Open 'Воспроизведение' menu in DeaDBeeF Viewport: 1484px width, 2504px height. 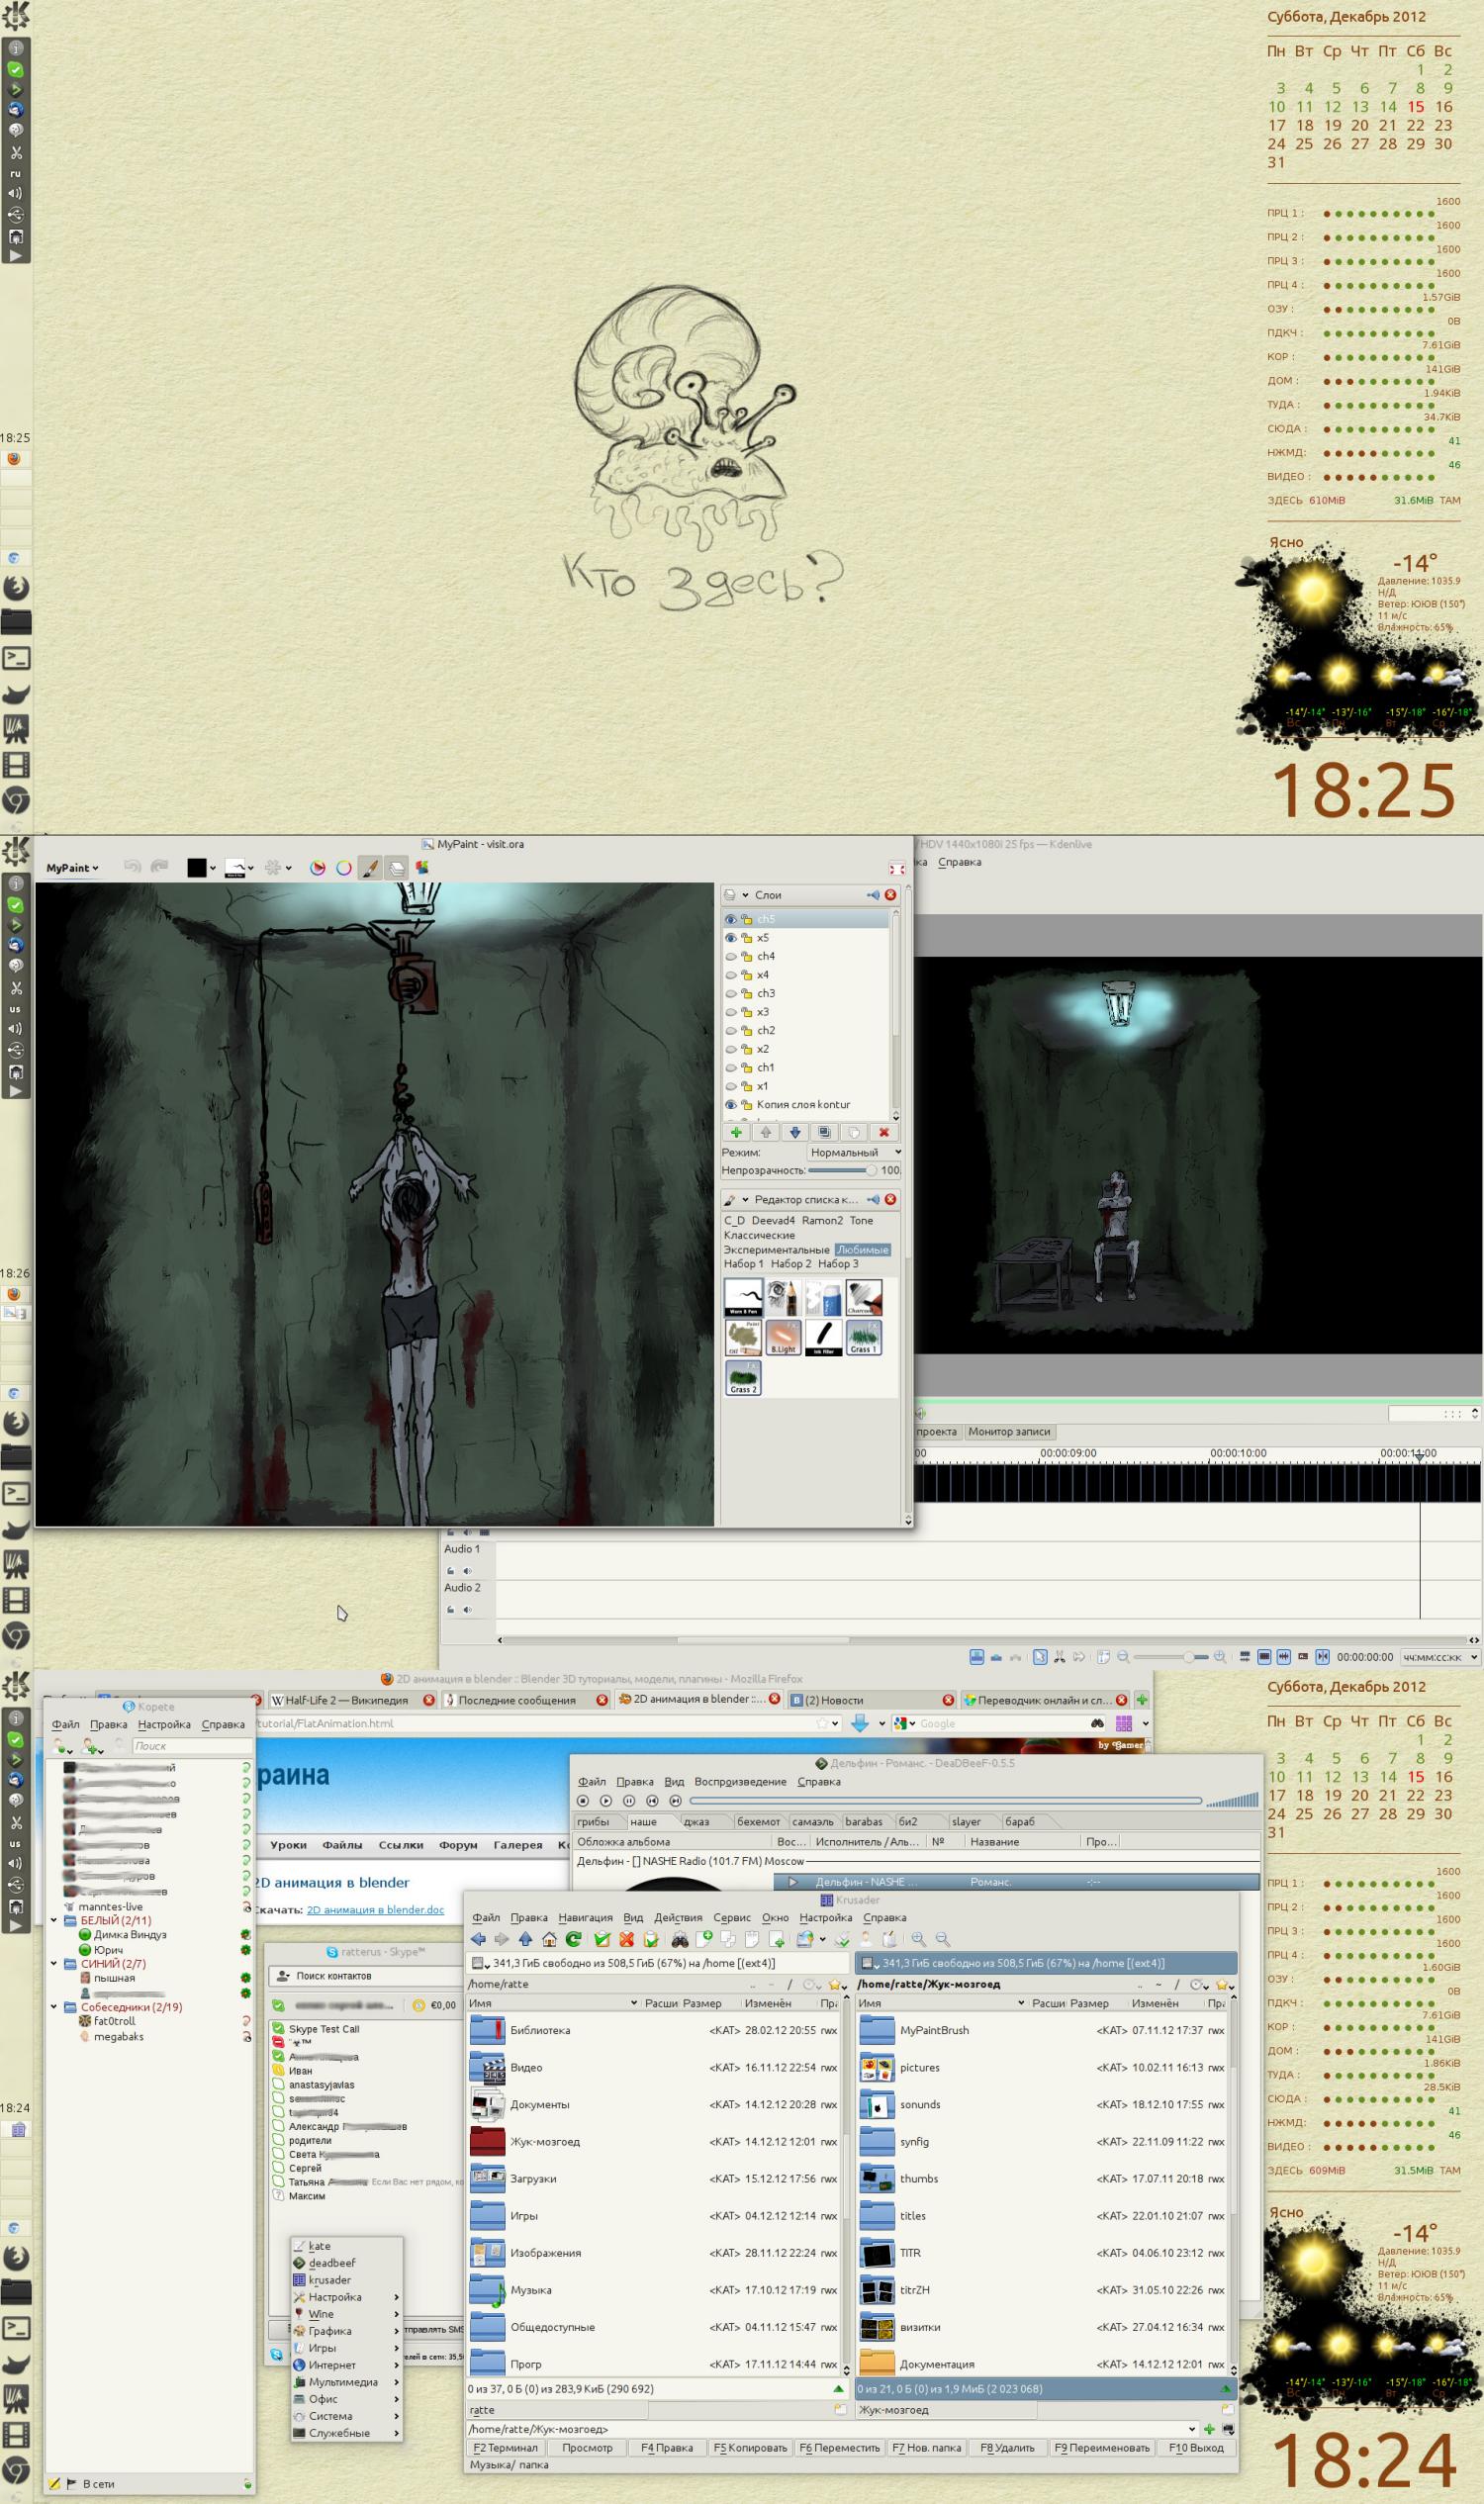click(739, 1781)
